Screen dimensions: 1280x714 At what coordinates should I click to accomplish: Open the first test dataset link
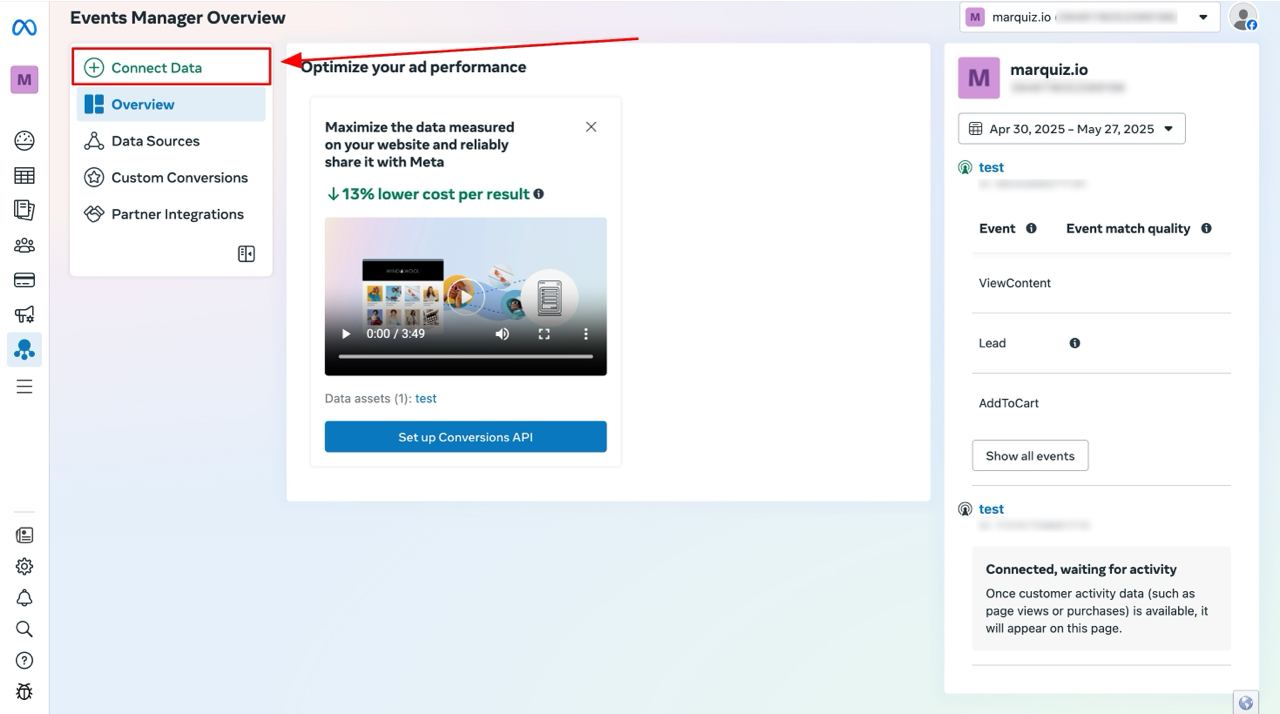991,167
